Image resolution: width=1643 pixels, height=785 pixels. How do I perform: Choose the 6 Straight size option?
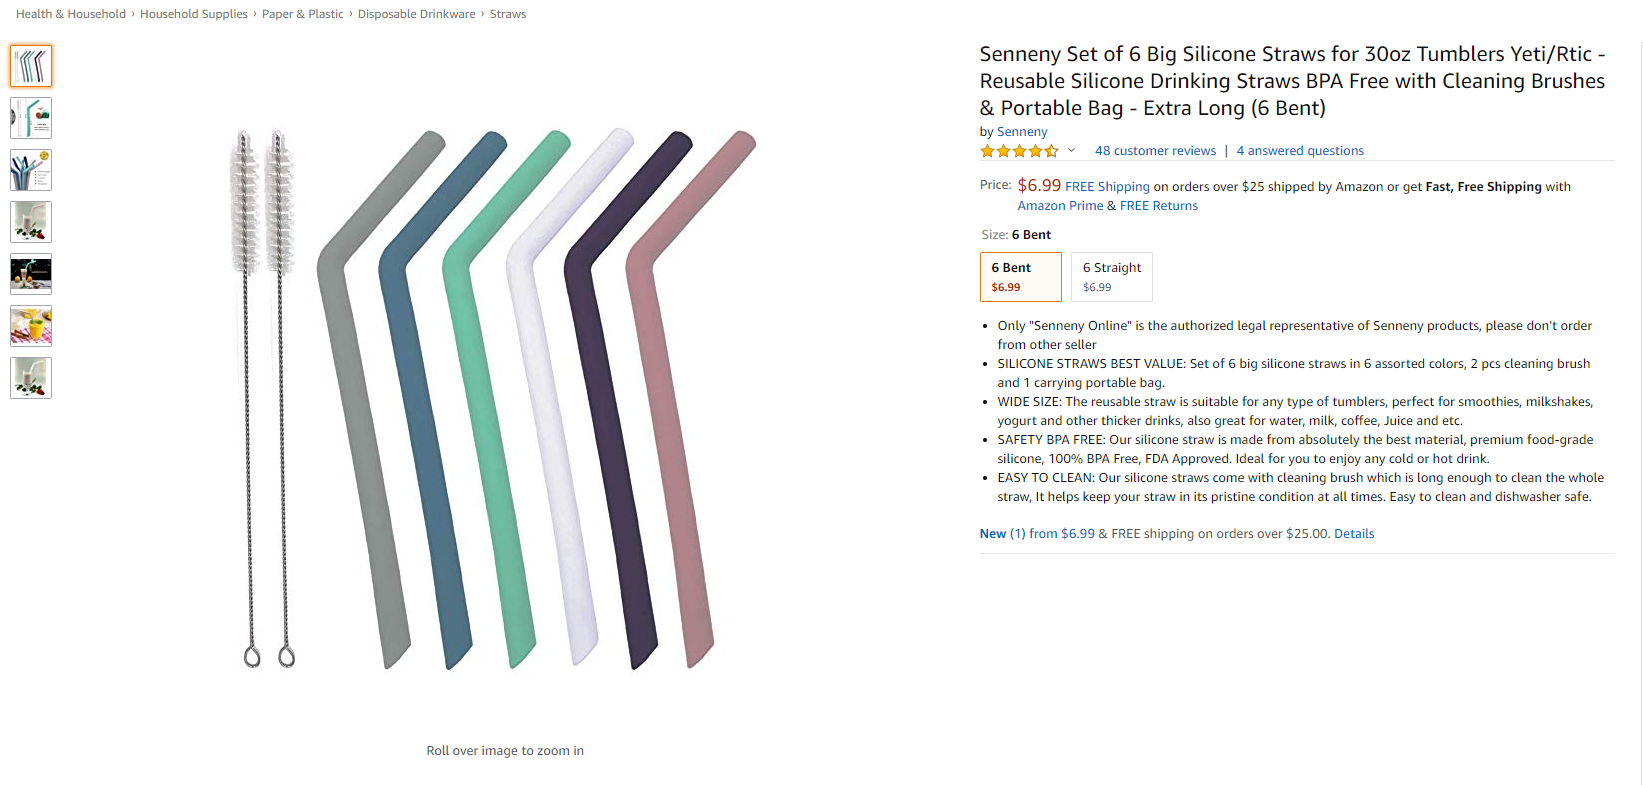click(1111, 277)
